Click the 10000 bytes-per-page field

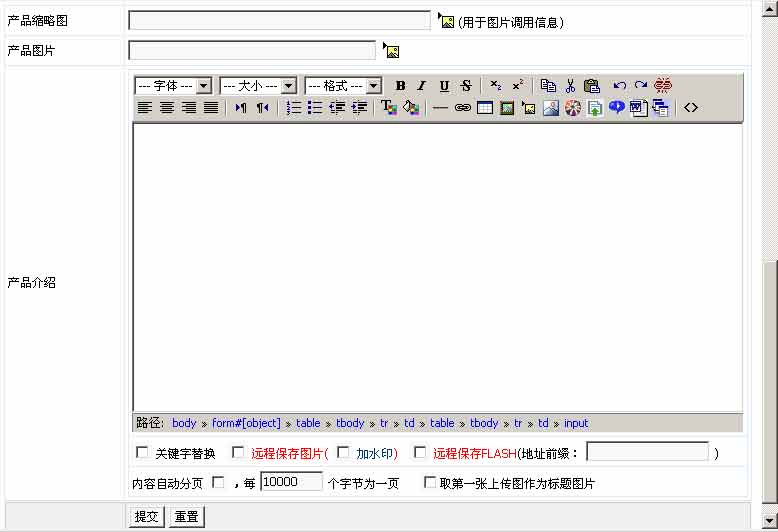point(291,482)
